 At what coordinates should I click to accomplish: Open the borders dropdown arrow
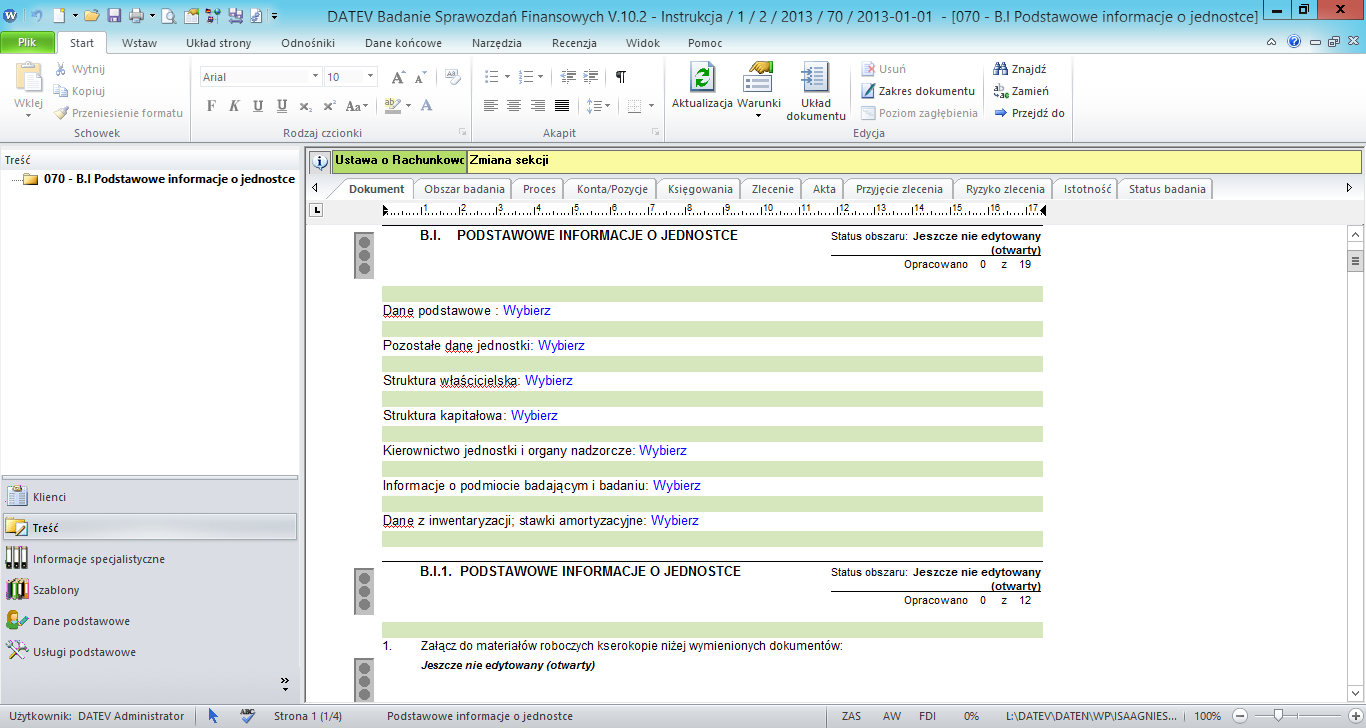651,106
